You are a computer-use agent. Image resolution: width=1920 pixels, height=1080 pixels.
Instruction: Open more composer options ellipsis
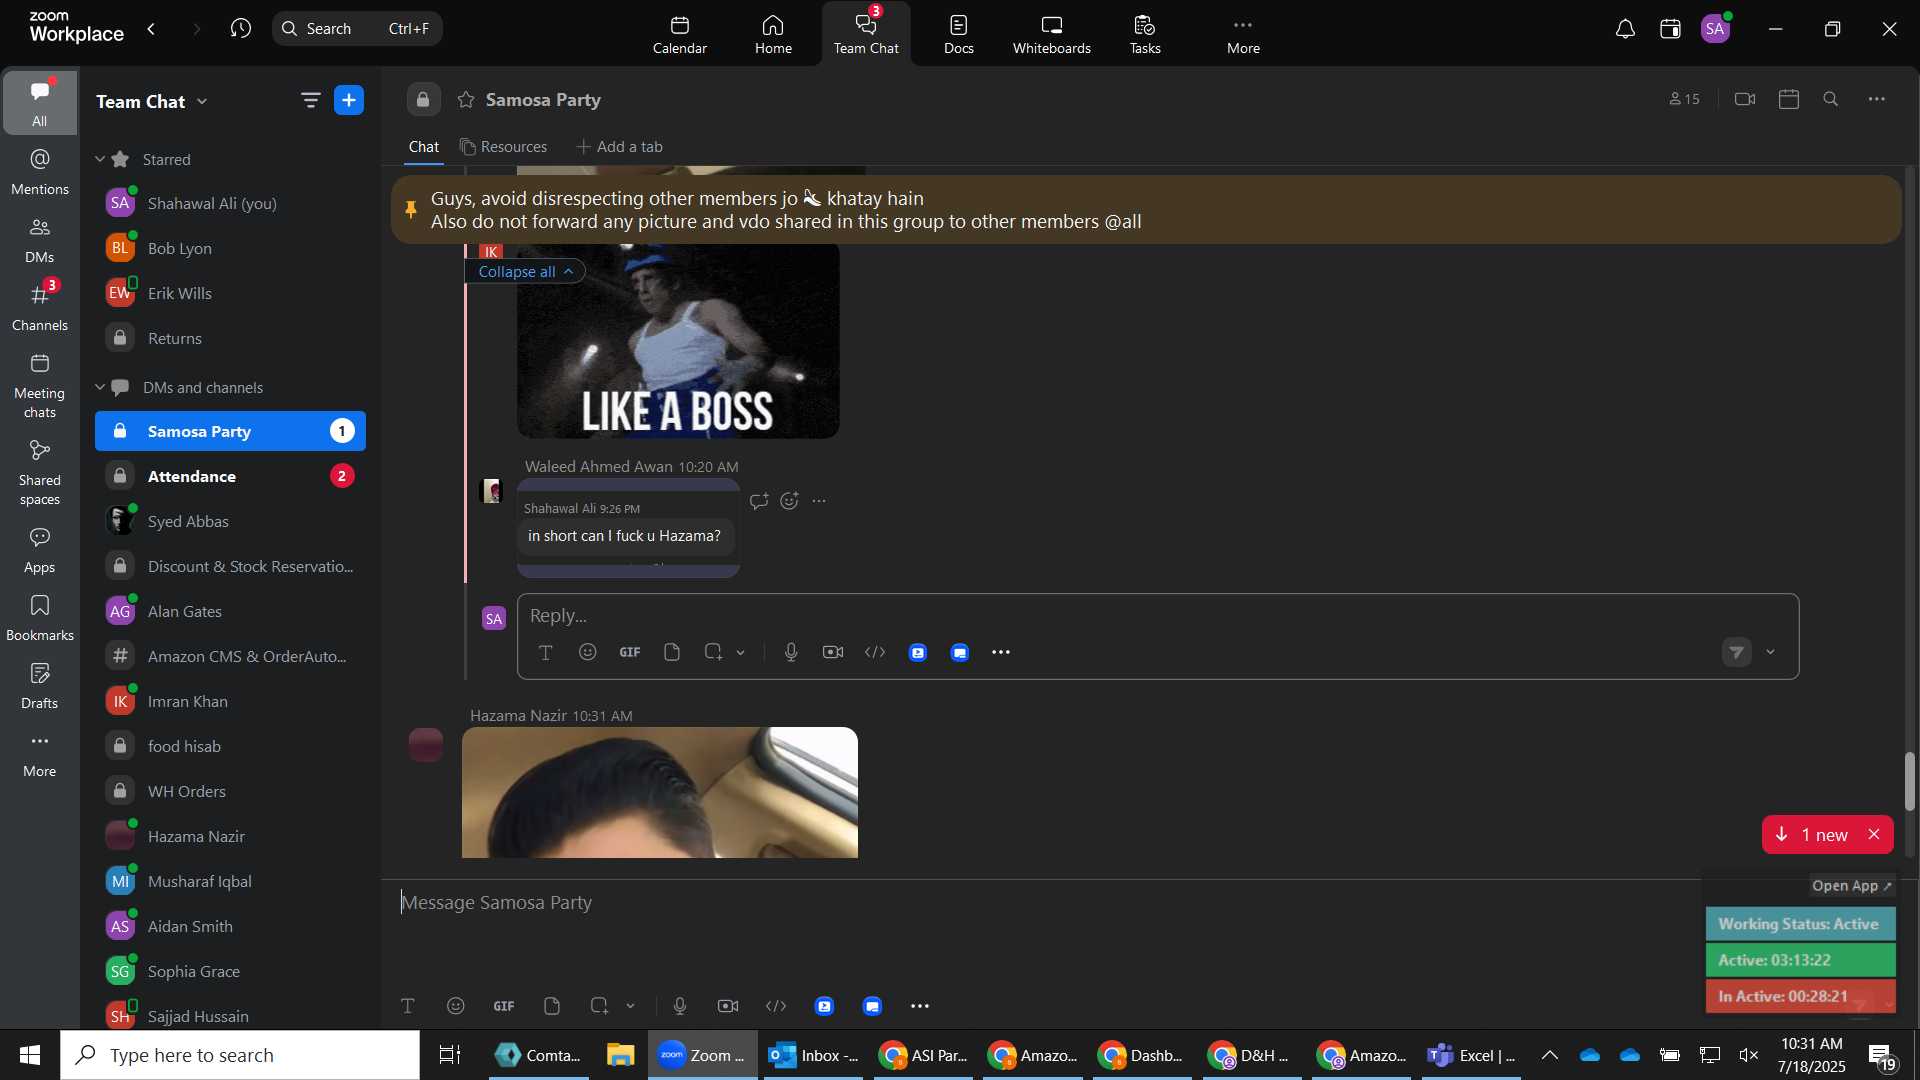point(920,1006)
